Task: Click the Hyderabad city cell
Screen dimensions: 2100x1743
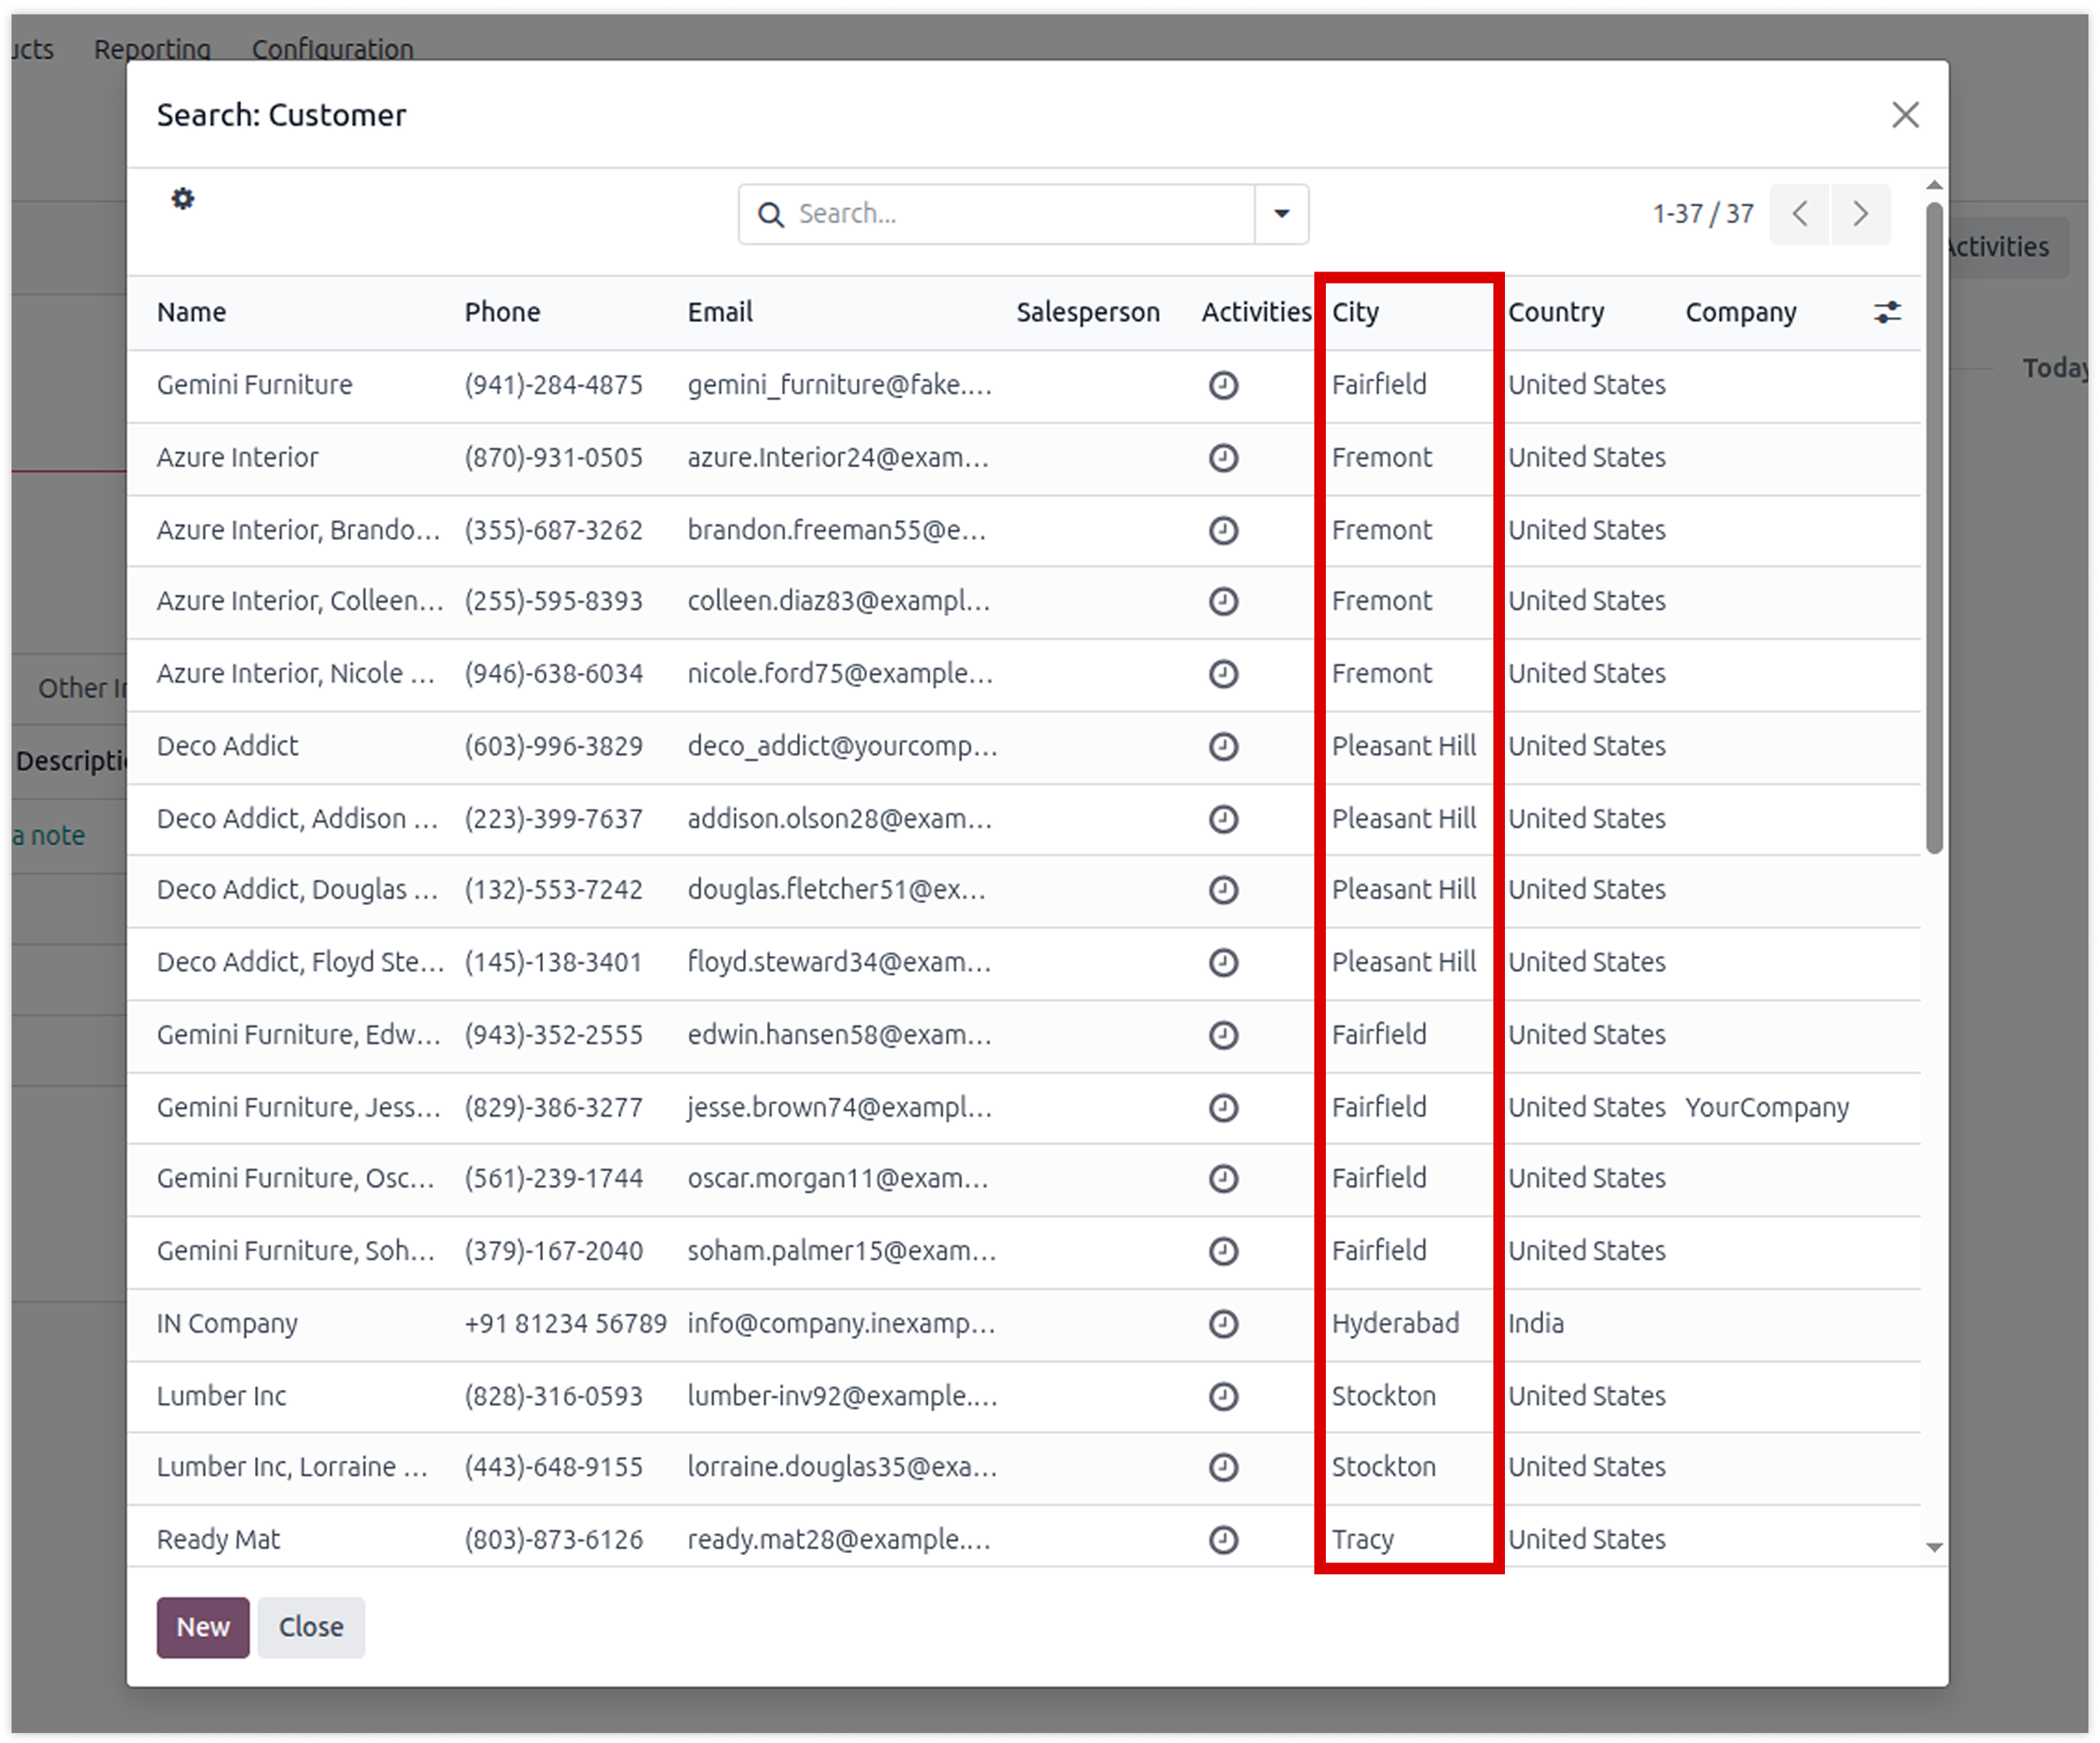Action: 1395,1324
